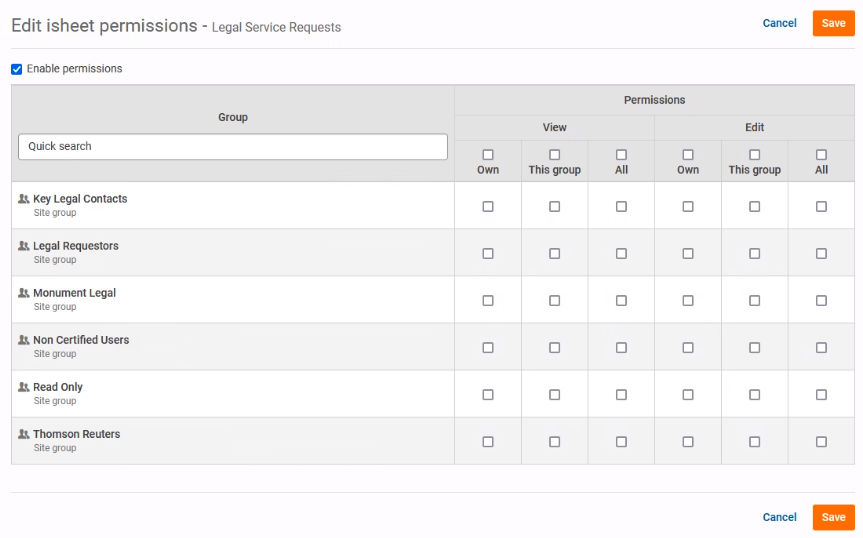Click the bottom Cancel link
This screenshot has width=863, height=538.
[779, 517]
